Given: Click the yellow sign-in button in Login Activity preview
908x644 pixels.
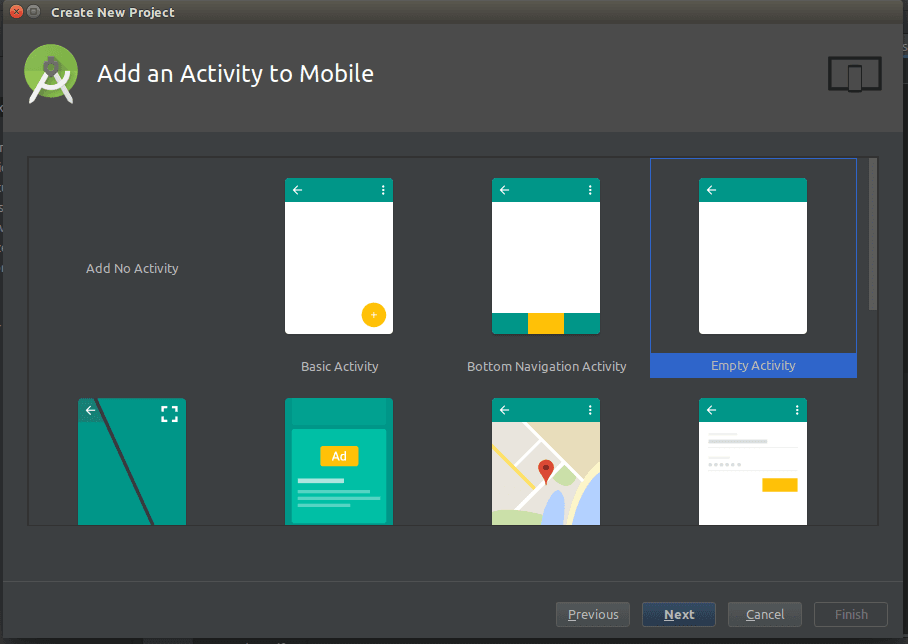Looking at the screenshot, I should click(x=781, y=485).
